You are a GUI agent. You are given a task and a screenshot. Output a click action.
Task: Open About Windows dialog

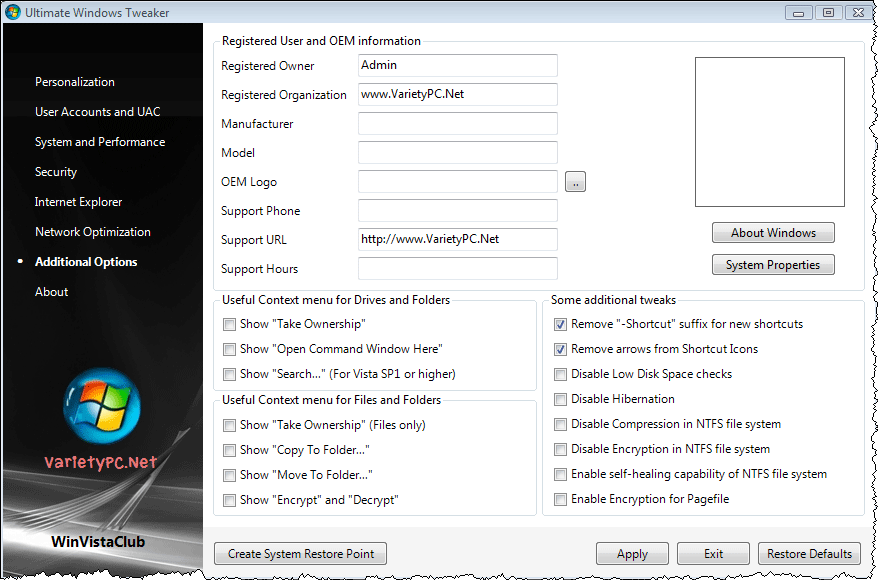(x=773, y=233)
